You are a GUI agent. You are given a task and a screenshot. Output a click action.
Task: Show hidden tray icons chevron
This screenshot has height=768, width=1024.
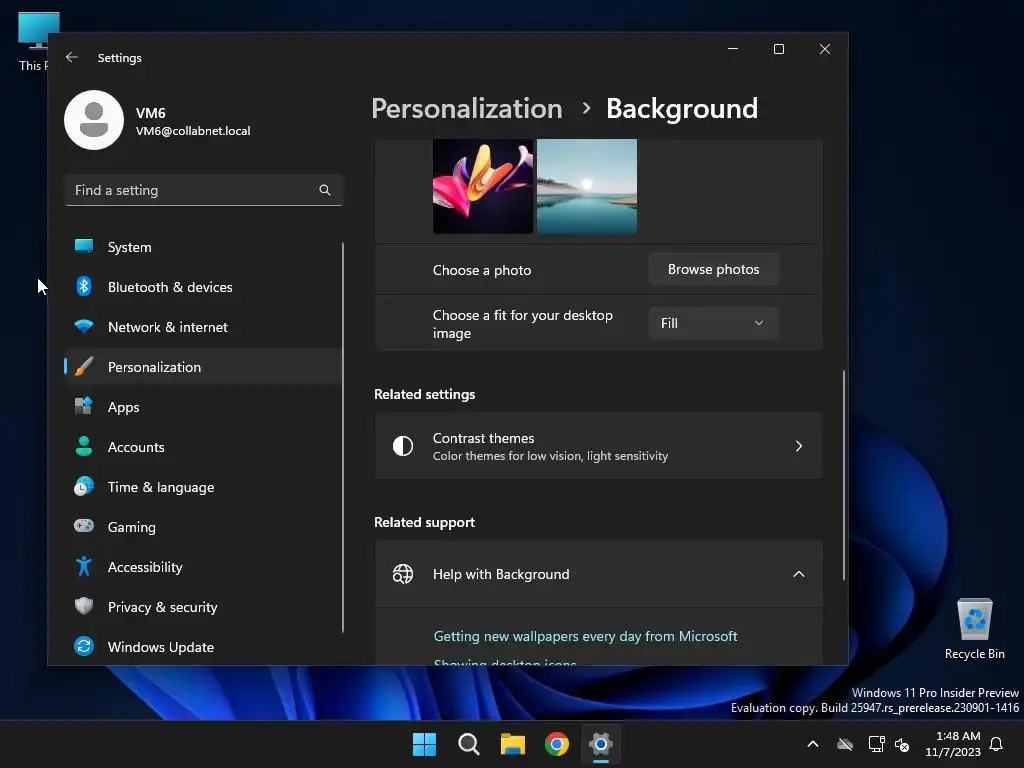(813, 744)
